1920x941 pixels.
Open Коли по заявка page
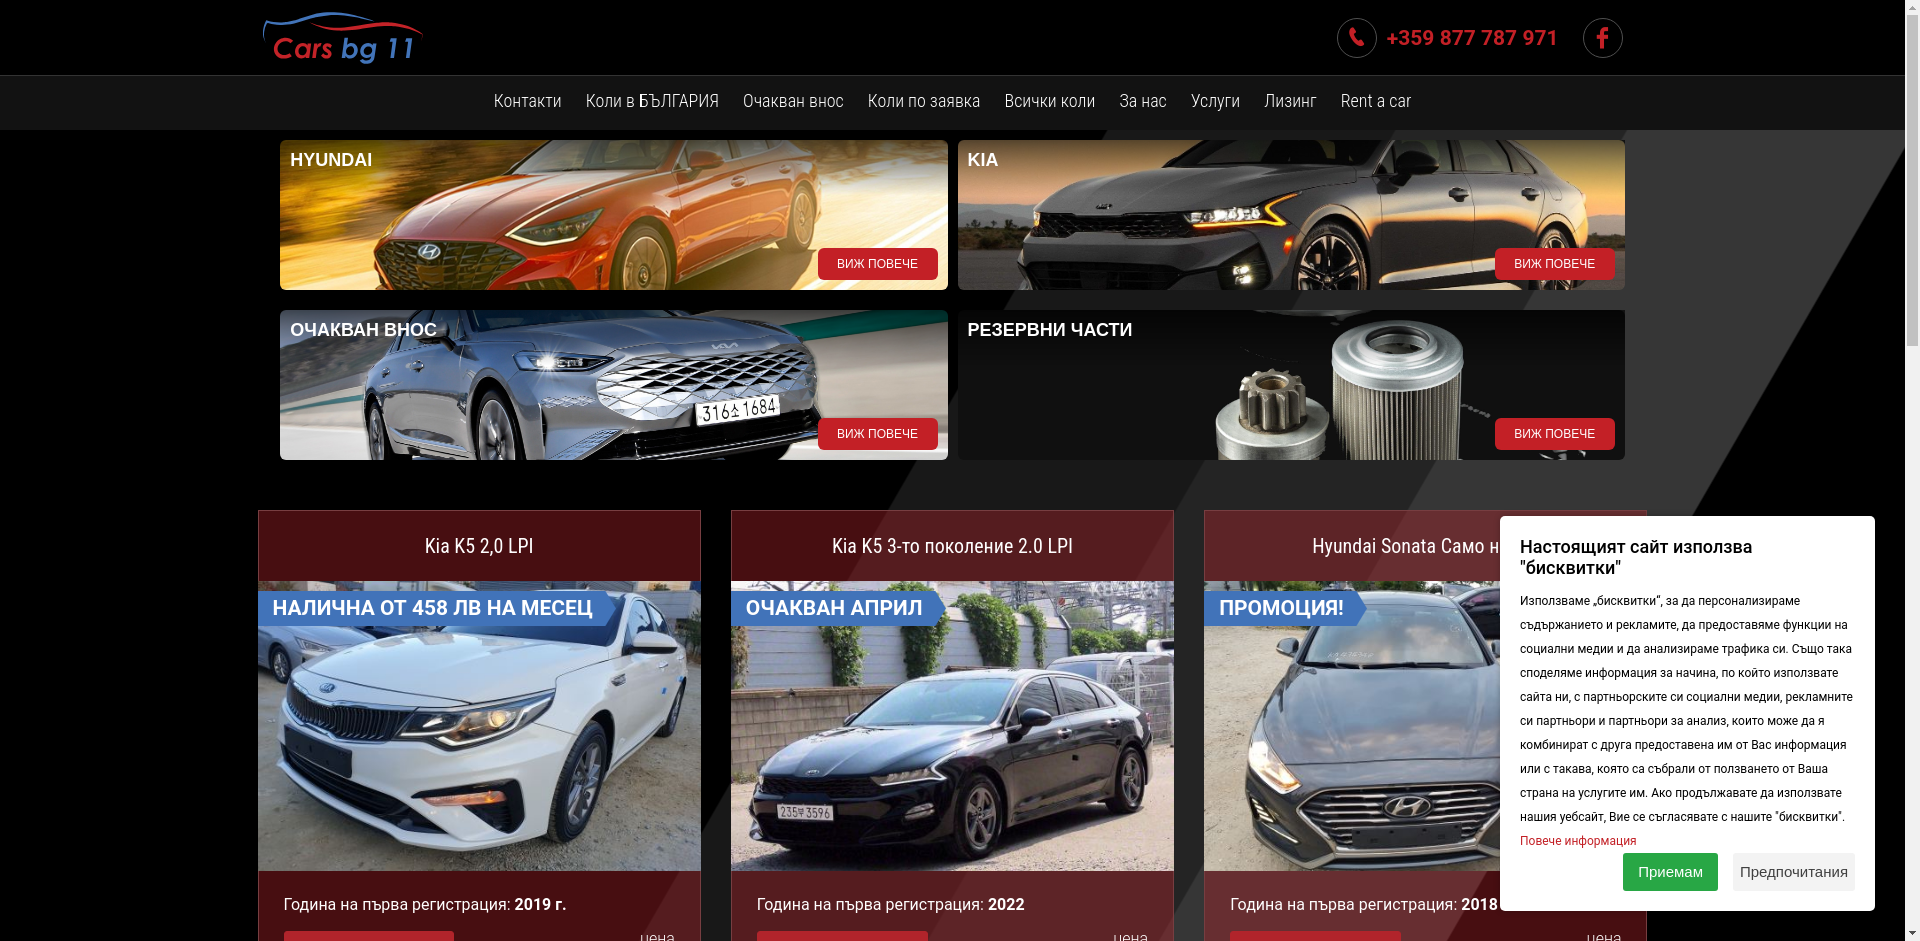923,101
